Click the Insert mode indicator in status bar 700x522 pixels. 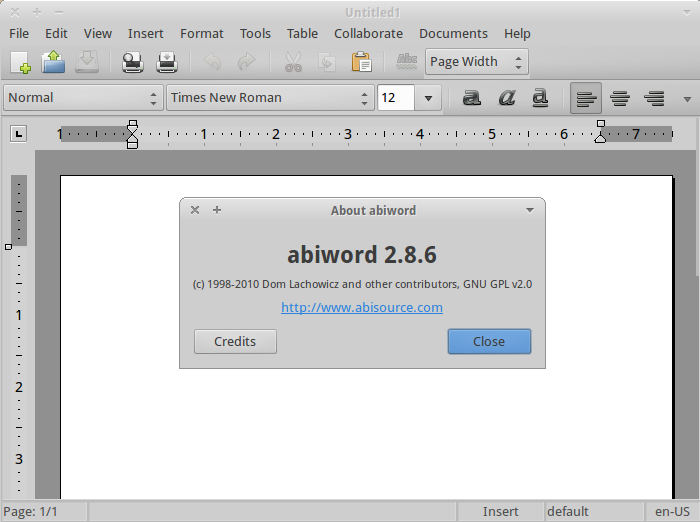(500, 511)
